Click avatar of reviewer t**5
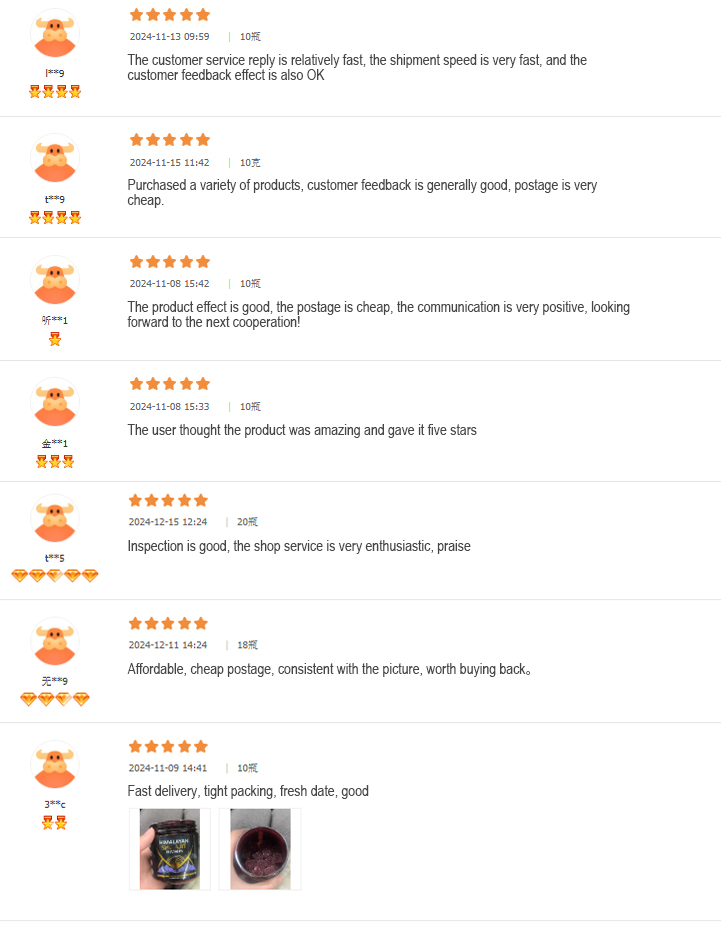Image resolution: width=721 pixels, height=925 pixels. point(55,518)
